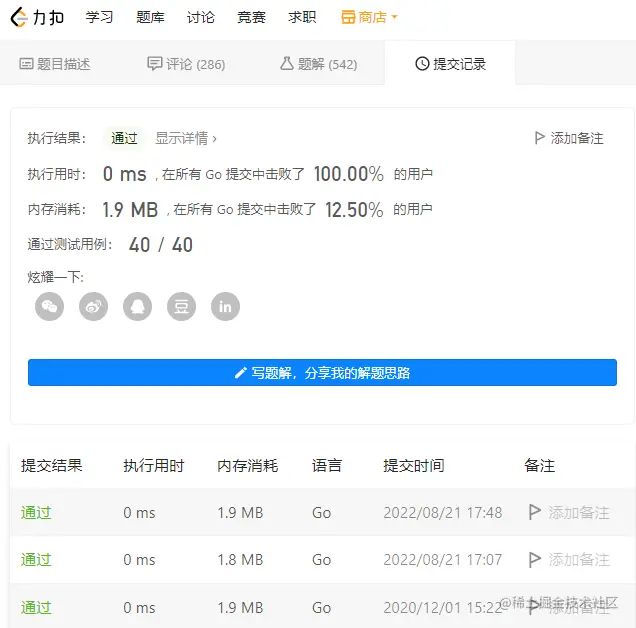The width and height of the screenshot is (636, 628).
Task: Switch to the 题目描述 tab
Action: pos(55,64)
